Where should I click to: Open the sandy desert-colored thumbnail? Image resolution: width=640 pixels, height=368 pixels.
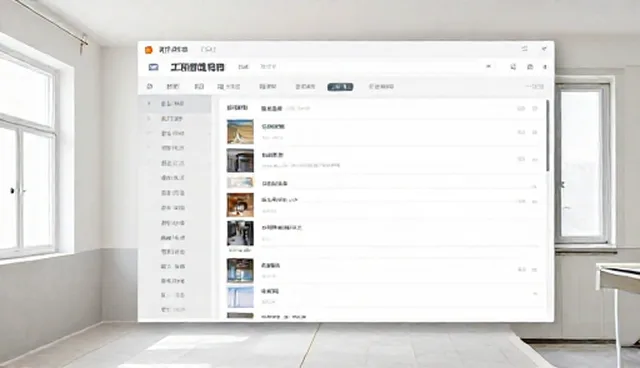[240, 131]
